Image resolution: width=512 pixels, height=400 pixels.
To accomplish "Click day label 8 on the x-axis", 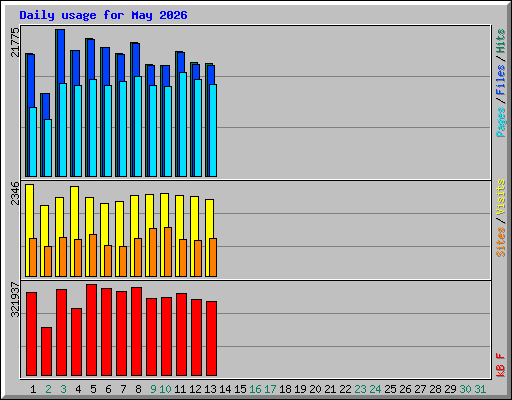I will coord(138,389).
